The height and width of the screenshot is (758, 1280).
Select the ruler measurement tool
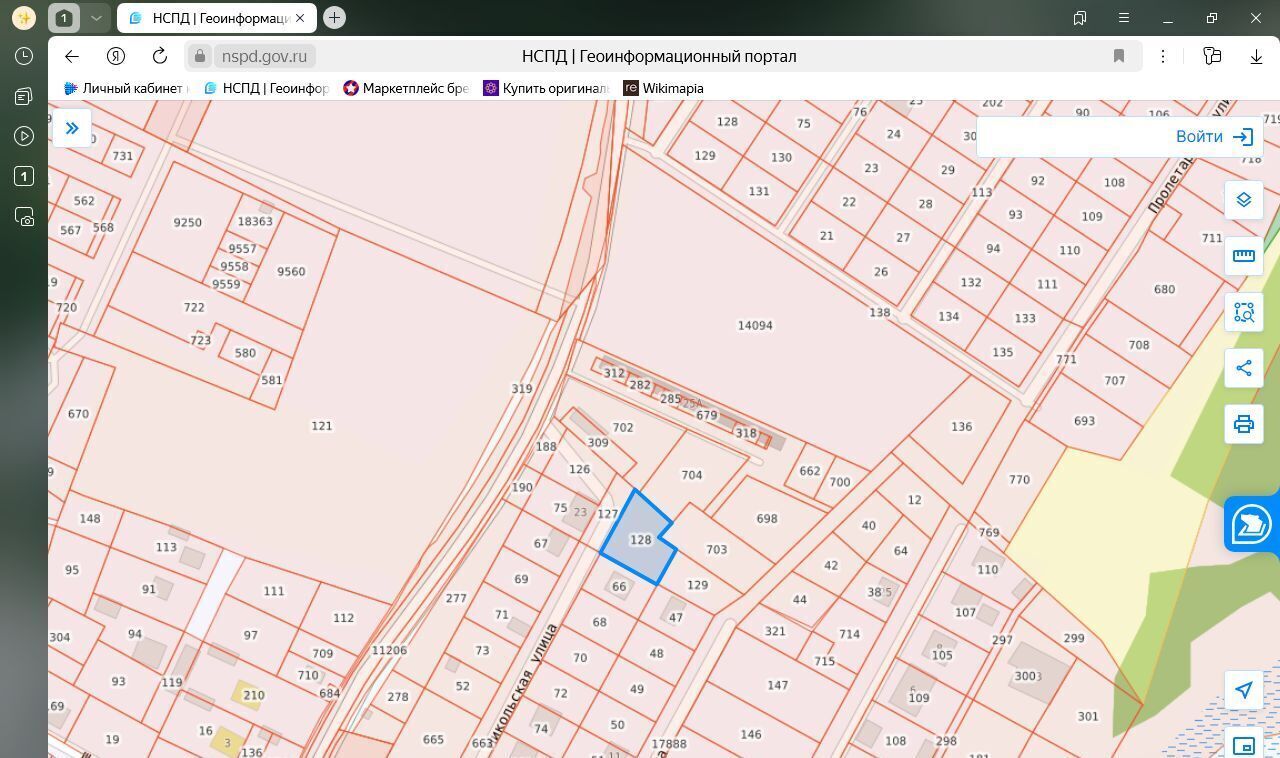(1244, 256)
